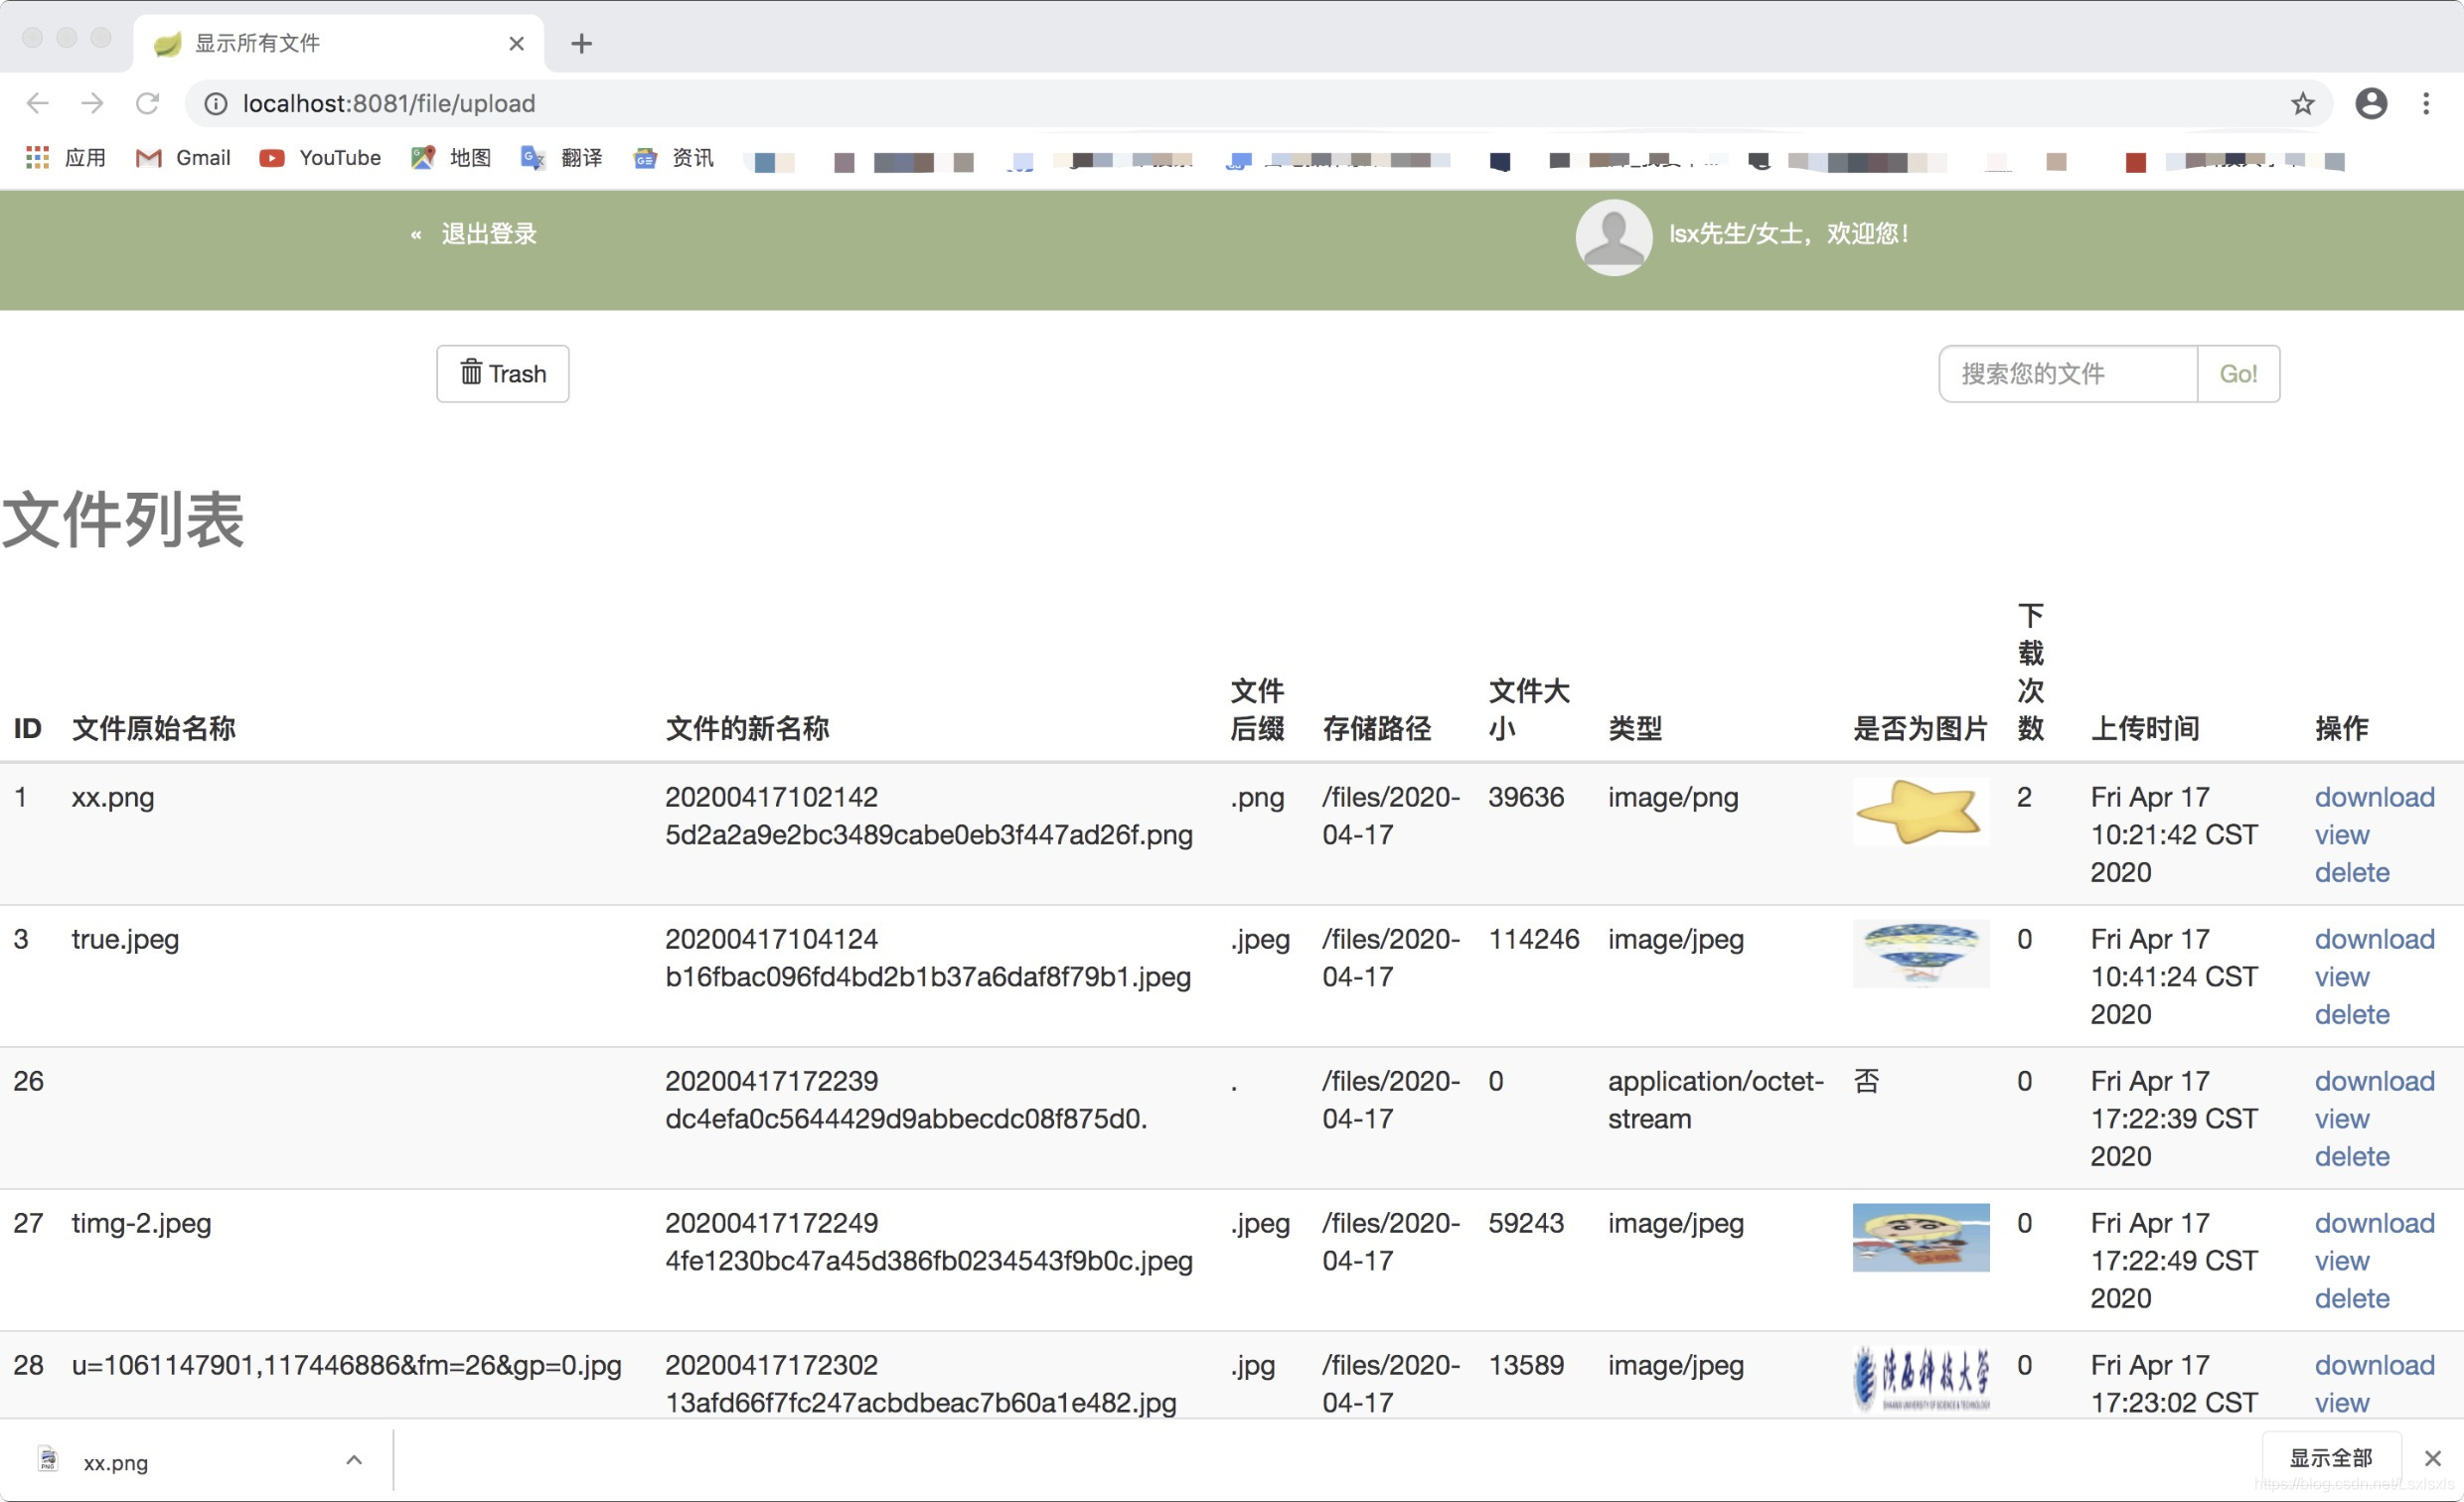Image resolution: width=2464 pixels, height=1502 pixels.
Task: Click the browser back arrow
Action: coord(38,103)
